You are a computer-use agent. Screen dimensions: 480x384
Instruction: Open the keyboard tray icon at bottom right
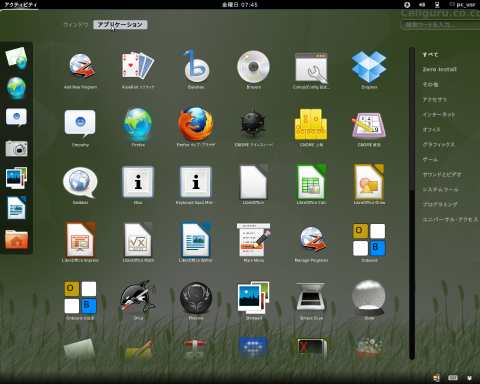[453, 378]
